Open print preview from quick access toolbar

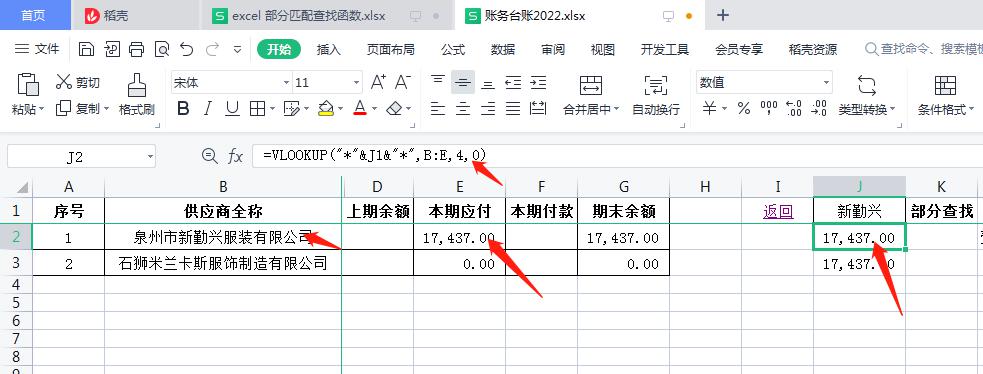[x=162, y=49]
